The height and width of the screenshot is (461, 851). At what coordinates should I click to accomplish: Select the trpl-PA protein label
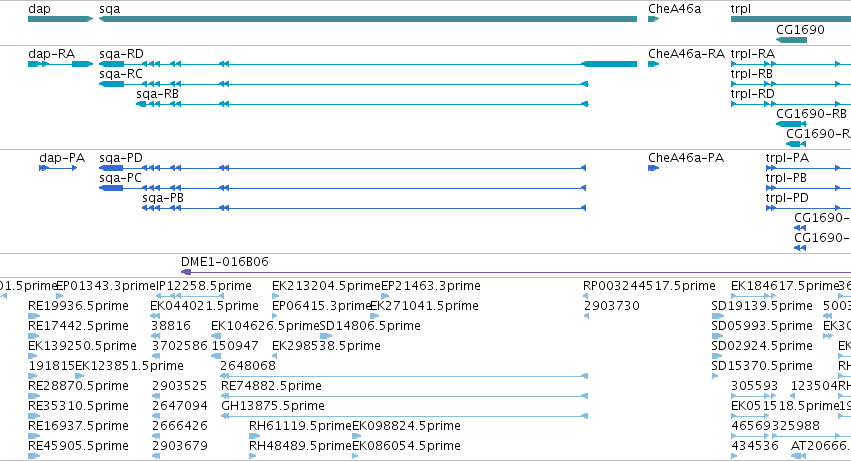pos(787,158)
